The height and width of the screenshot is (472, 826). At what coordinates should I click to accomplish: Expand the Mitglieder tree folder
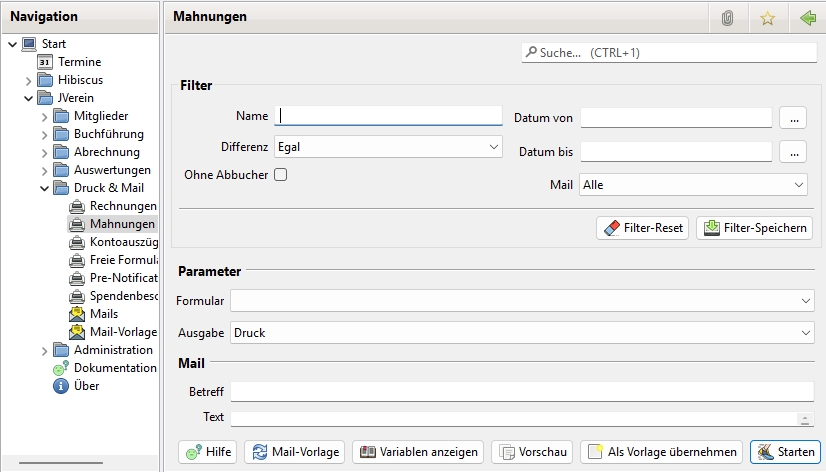45,117
